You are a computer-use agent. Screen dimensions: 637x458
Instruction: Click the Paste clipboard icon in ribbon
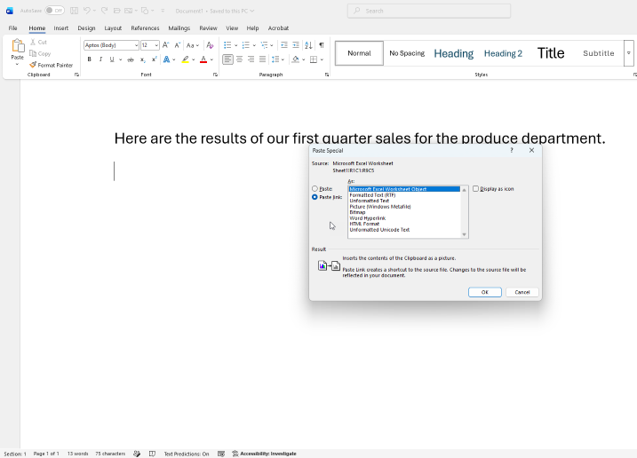(17, 46)
